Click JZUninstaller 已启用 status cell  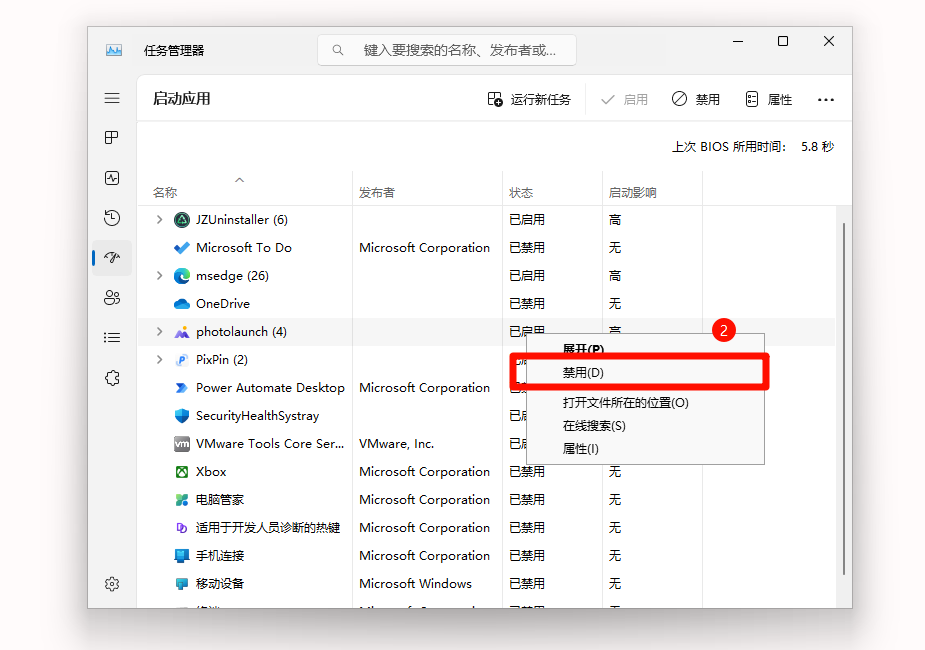[527, 220]
